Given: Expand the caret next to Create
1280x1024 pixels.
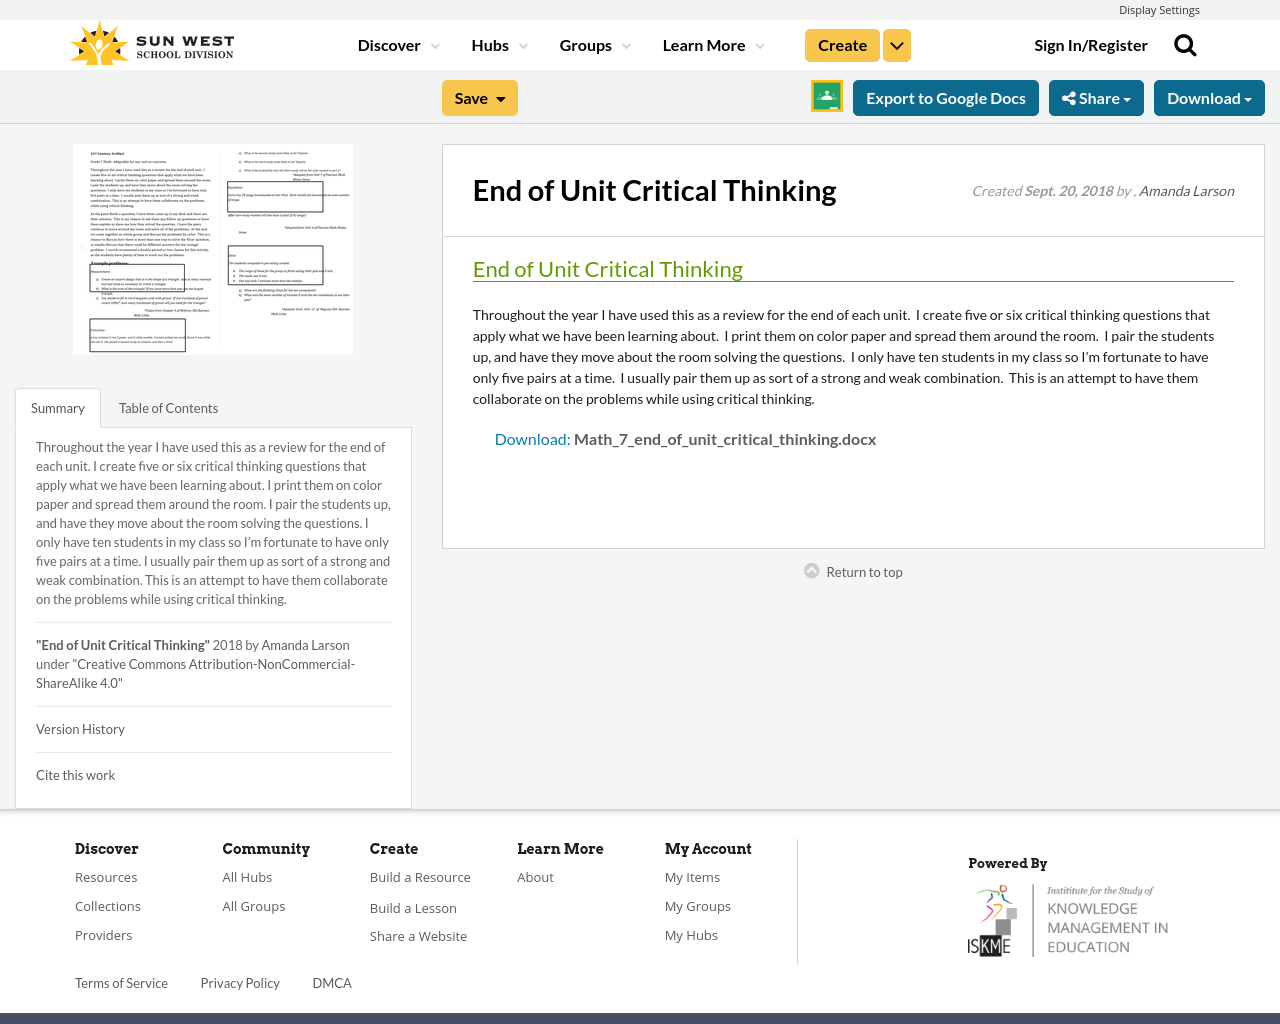Looking at the screenshot, I should click(x=896, y=44).
